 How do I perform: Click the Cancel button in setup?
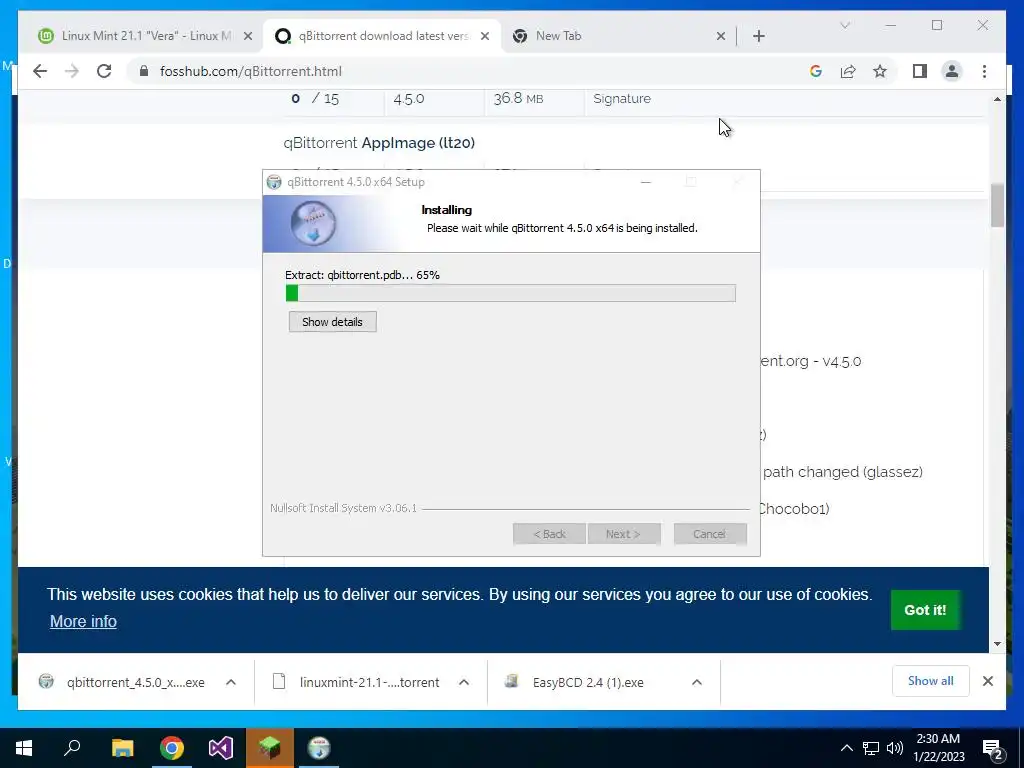710,534
